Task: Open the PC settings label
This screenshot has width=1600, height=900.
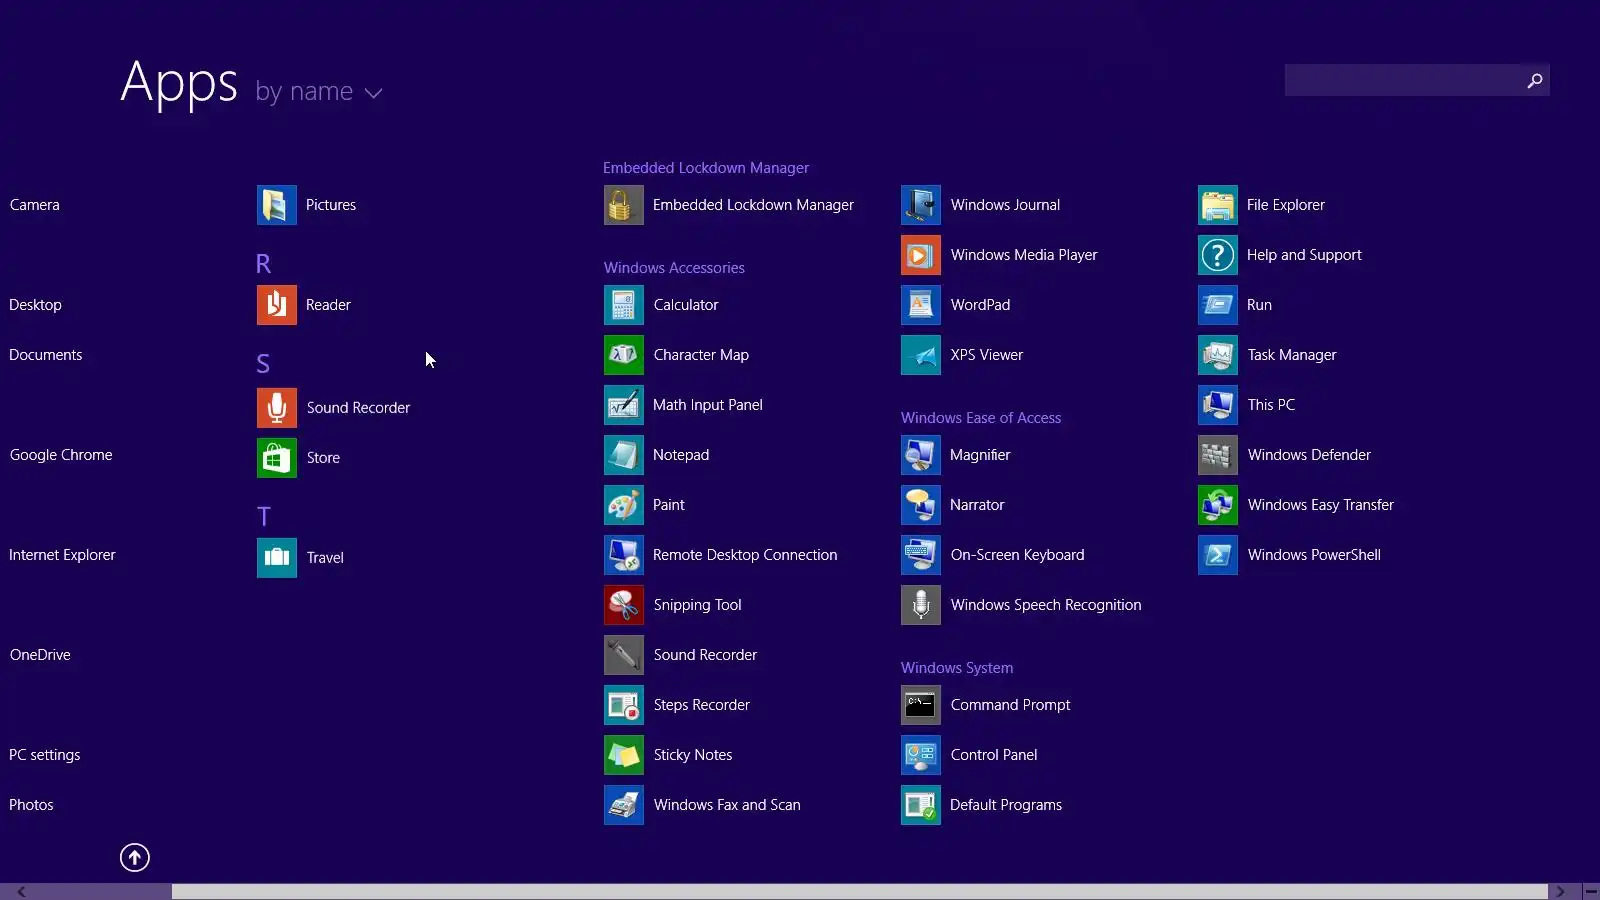Action: pyautogui.click(x=45, y=755)
